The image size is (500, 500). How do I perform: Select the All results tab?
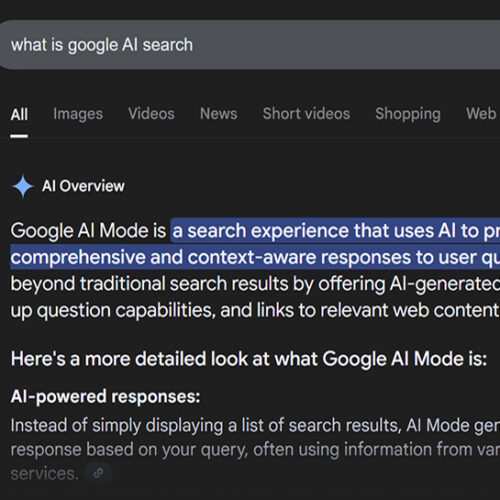coord(19,114)
